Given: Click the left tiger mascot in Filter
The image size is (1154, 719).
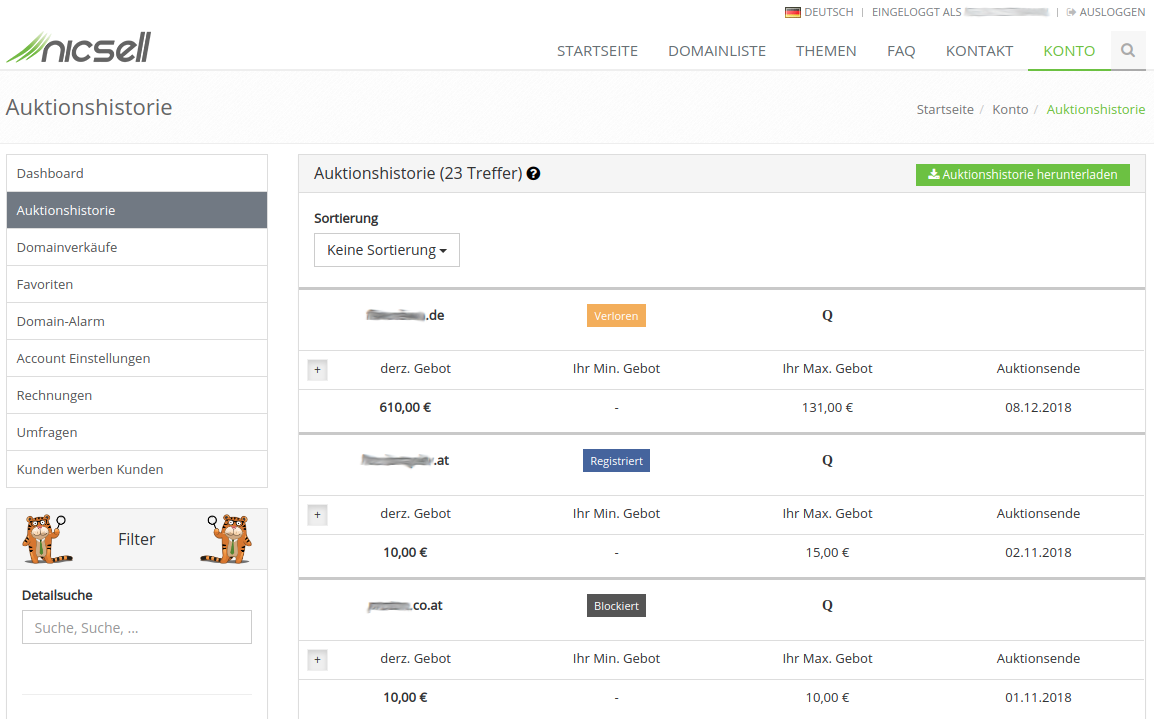Looking at the screenshot, I should pos(42,539).
